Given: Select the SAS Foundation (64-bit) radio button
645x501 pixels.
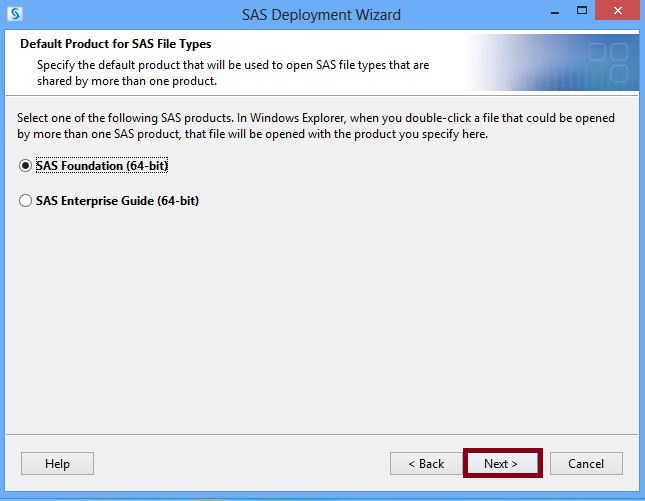Looking at the screenshot, I should point(26,166).
